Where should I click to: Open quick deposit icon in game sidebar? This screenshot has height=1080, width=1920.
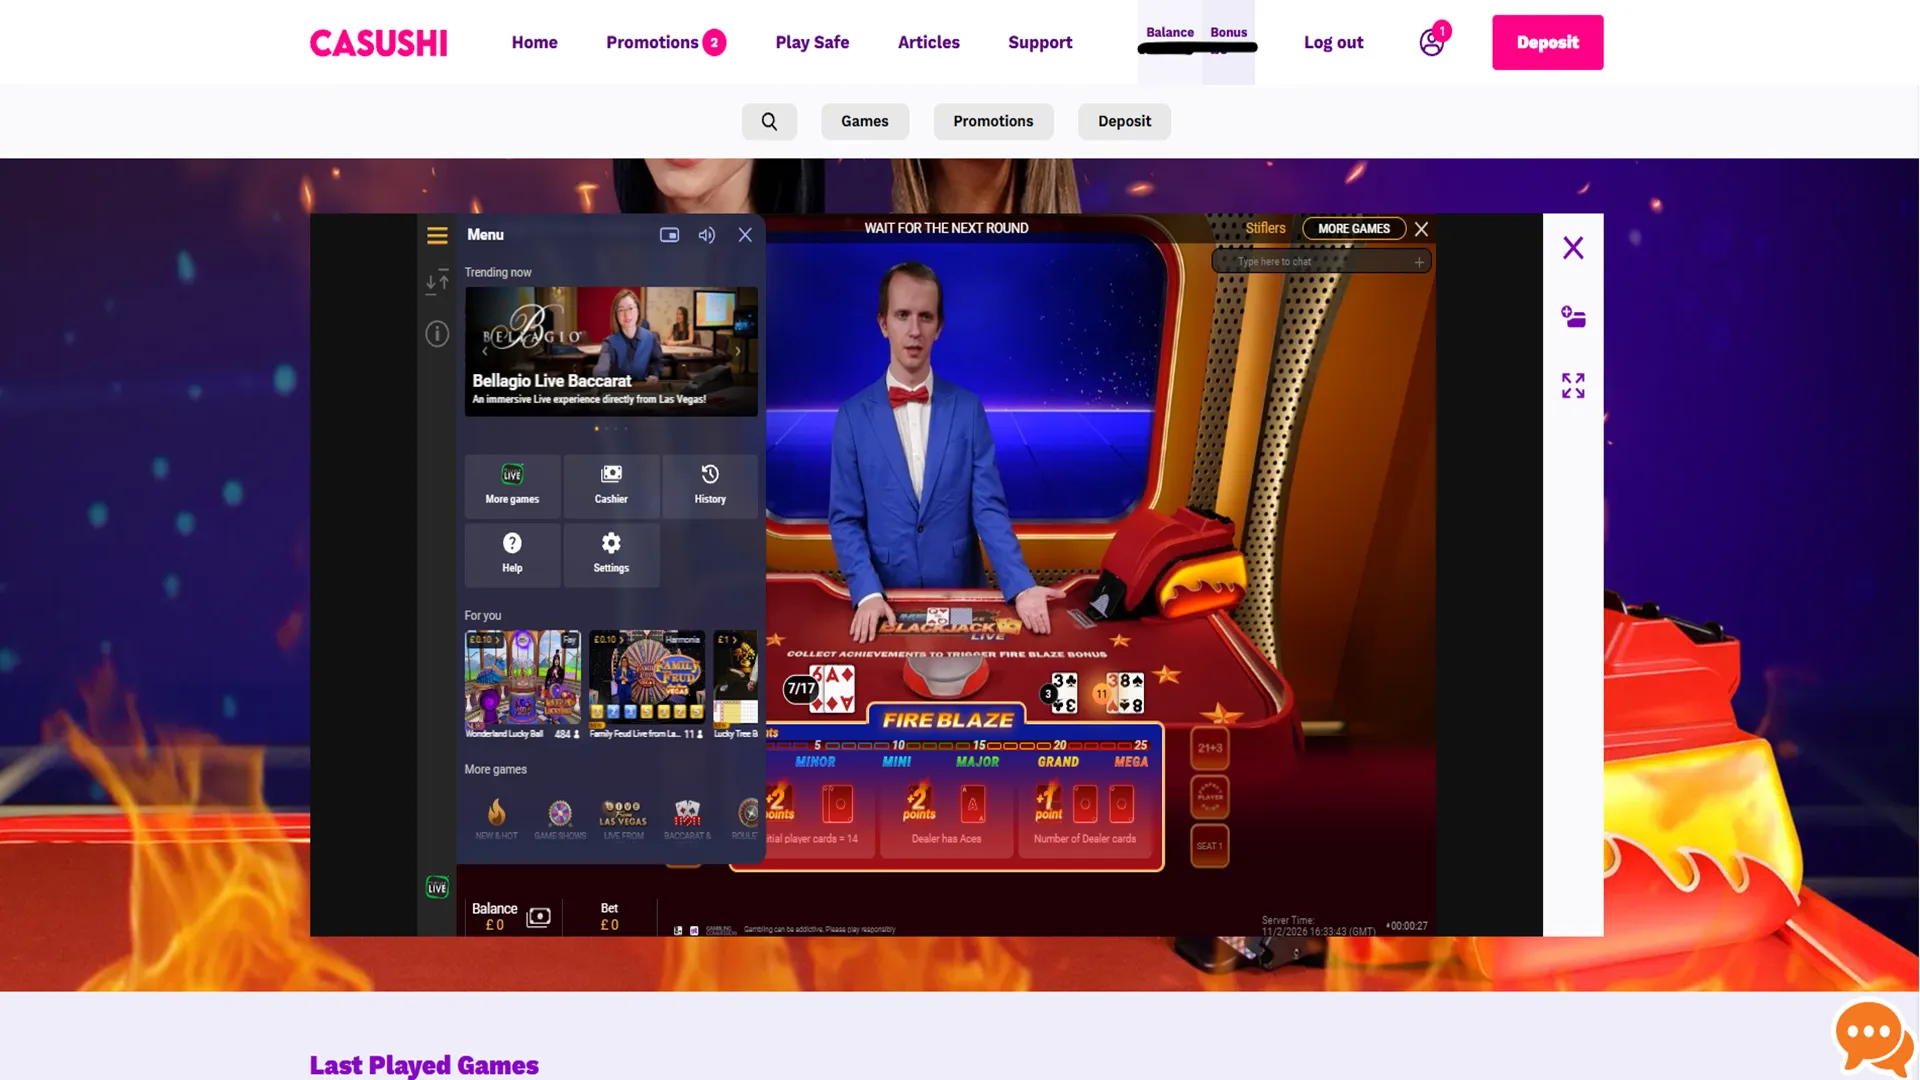tap(1573, 317)
